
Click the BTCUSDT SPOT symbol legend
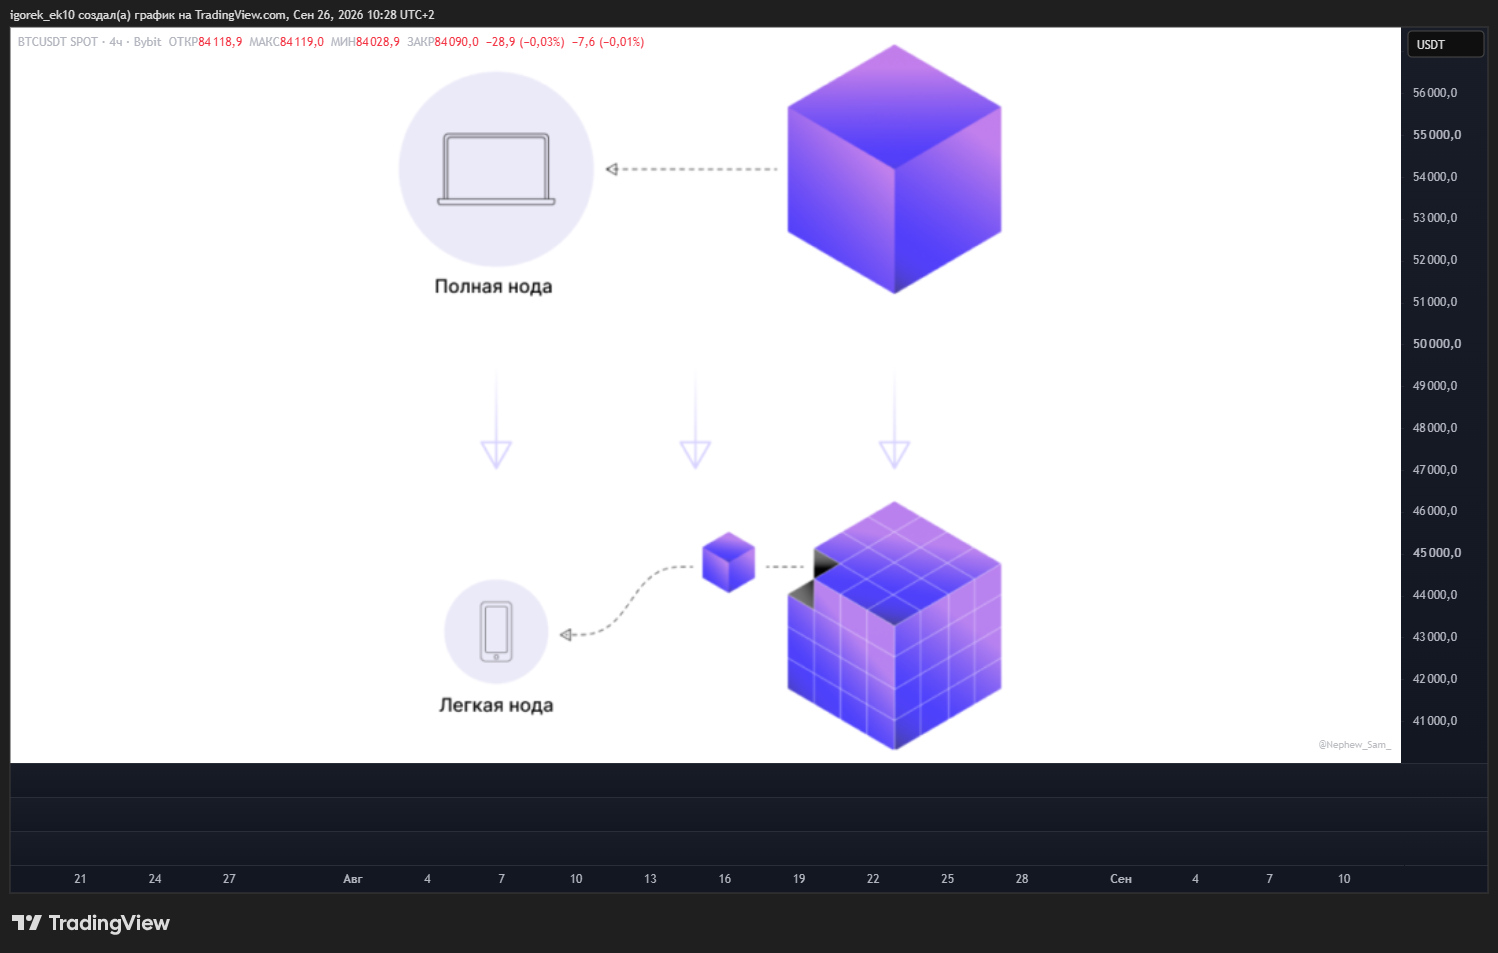(90, 42)
